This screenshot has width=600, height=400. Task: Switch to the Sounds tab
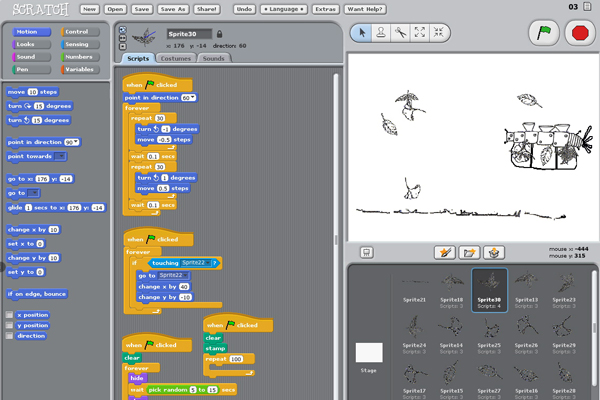click(x=214, y=58)
